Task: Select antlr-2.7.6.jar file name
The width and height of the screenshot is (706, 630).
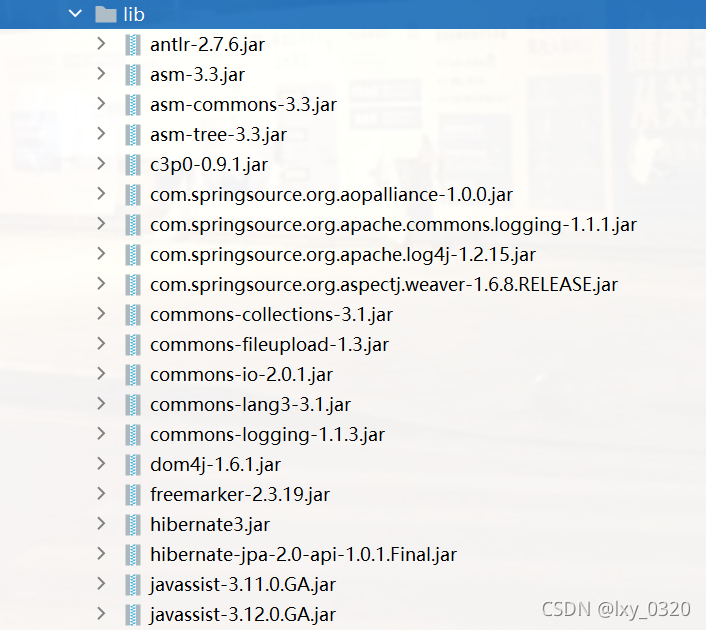Action: coord(208,45)
